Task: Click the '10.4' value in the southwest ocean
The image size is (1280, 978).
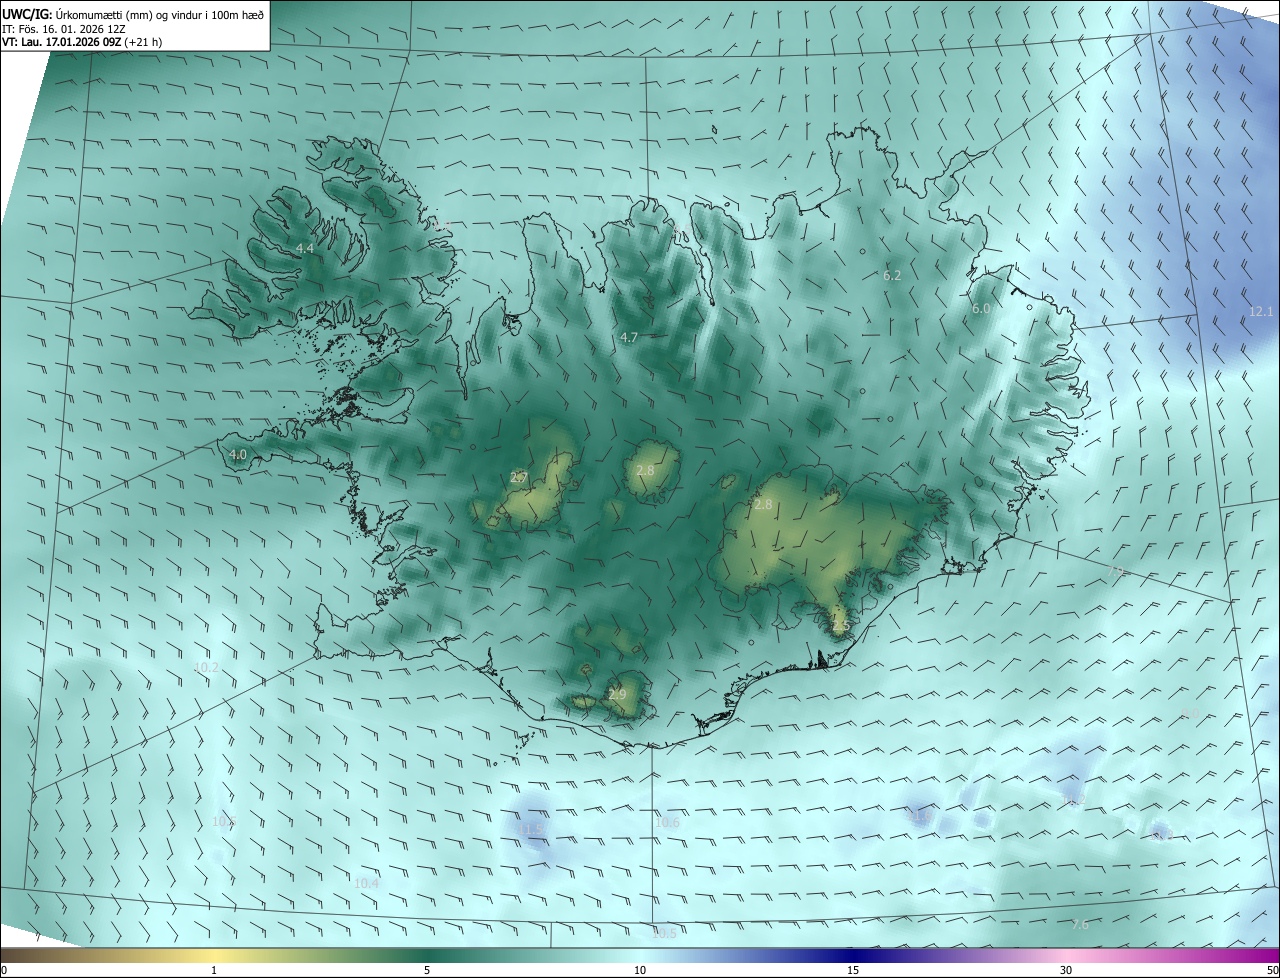Action: point(366,883)
